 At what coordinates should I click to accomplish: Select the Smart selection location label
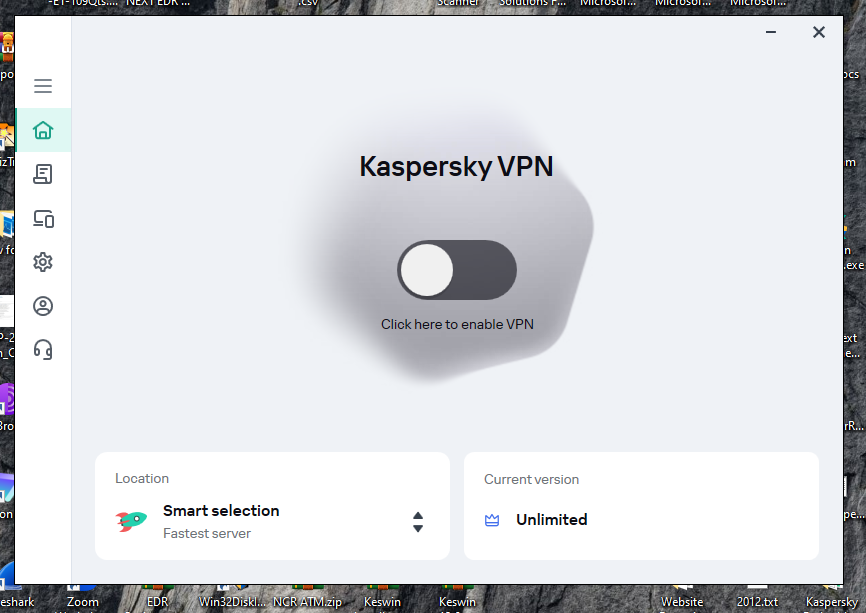pos(221,511)
